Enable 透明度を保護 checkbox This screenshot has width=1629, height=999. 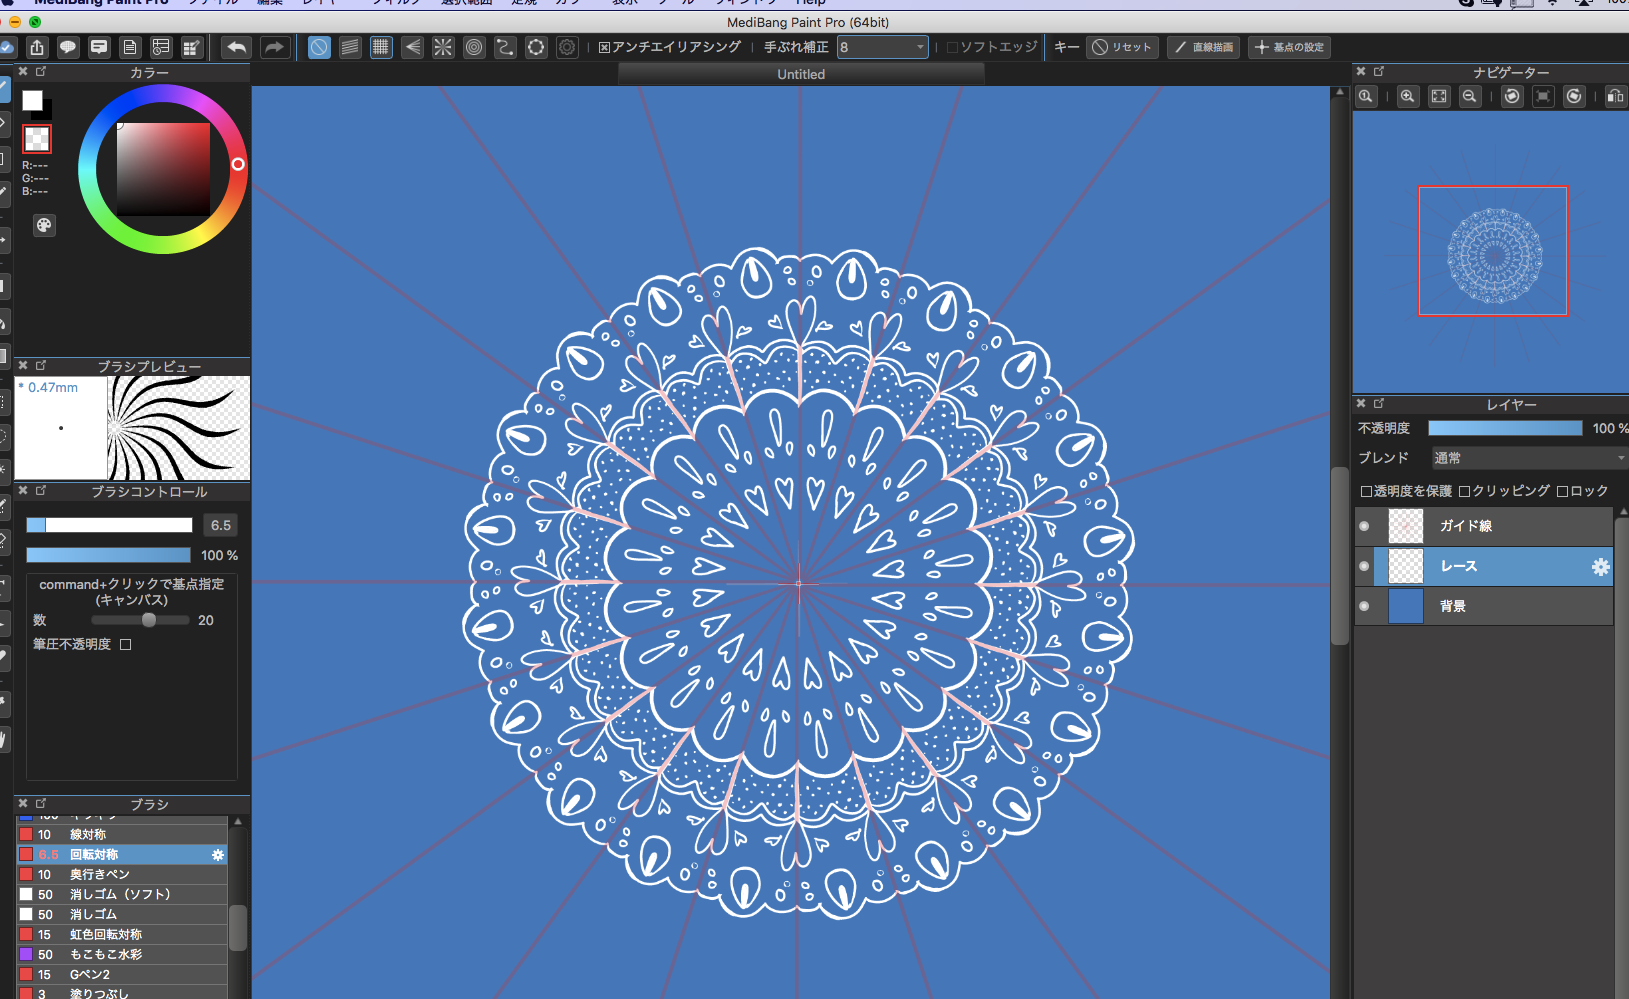coord(1367,491)
